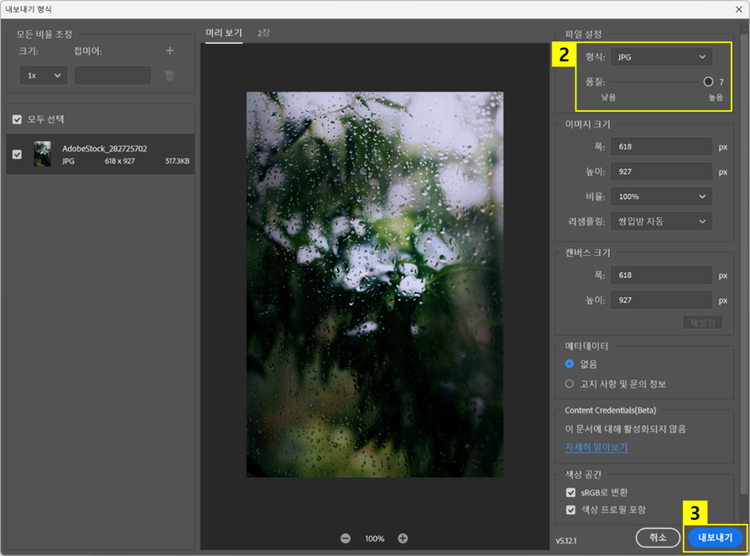750x556 pixels.
Task: Switch to the 미리 보기 tab
Action: (x=224, y=33)
